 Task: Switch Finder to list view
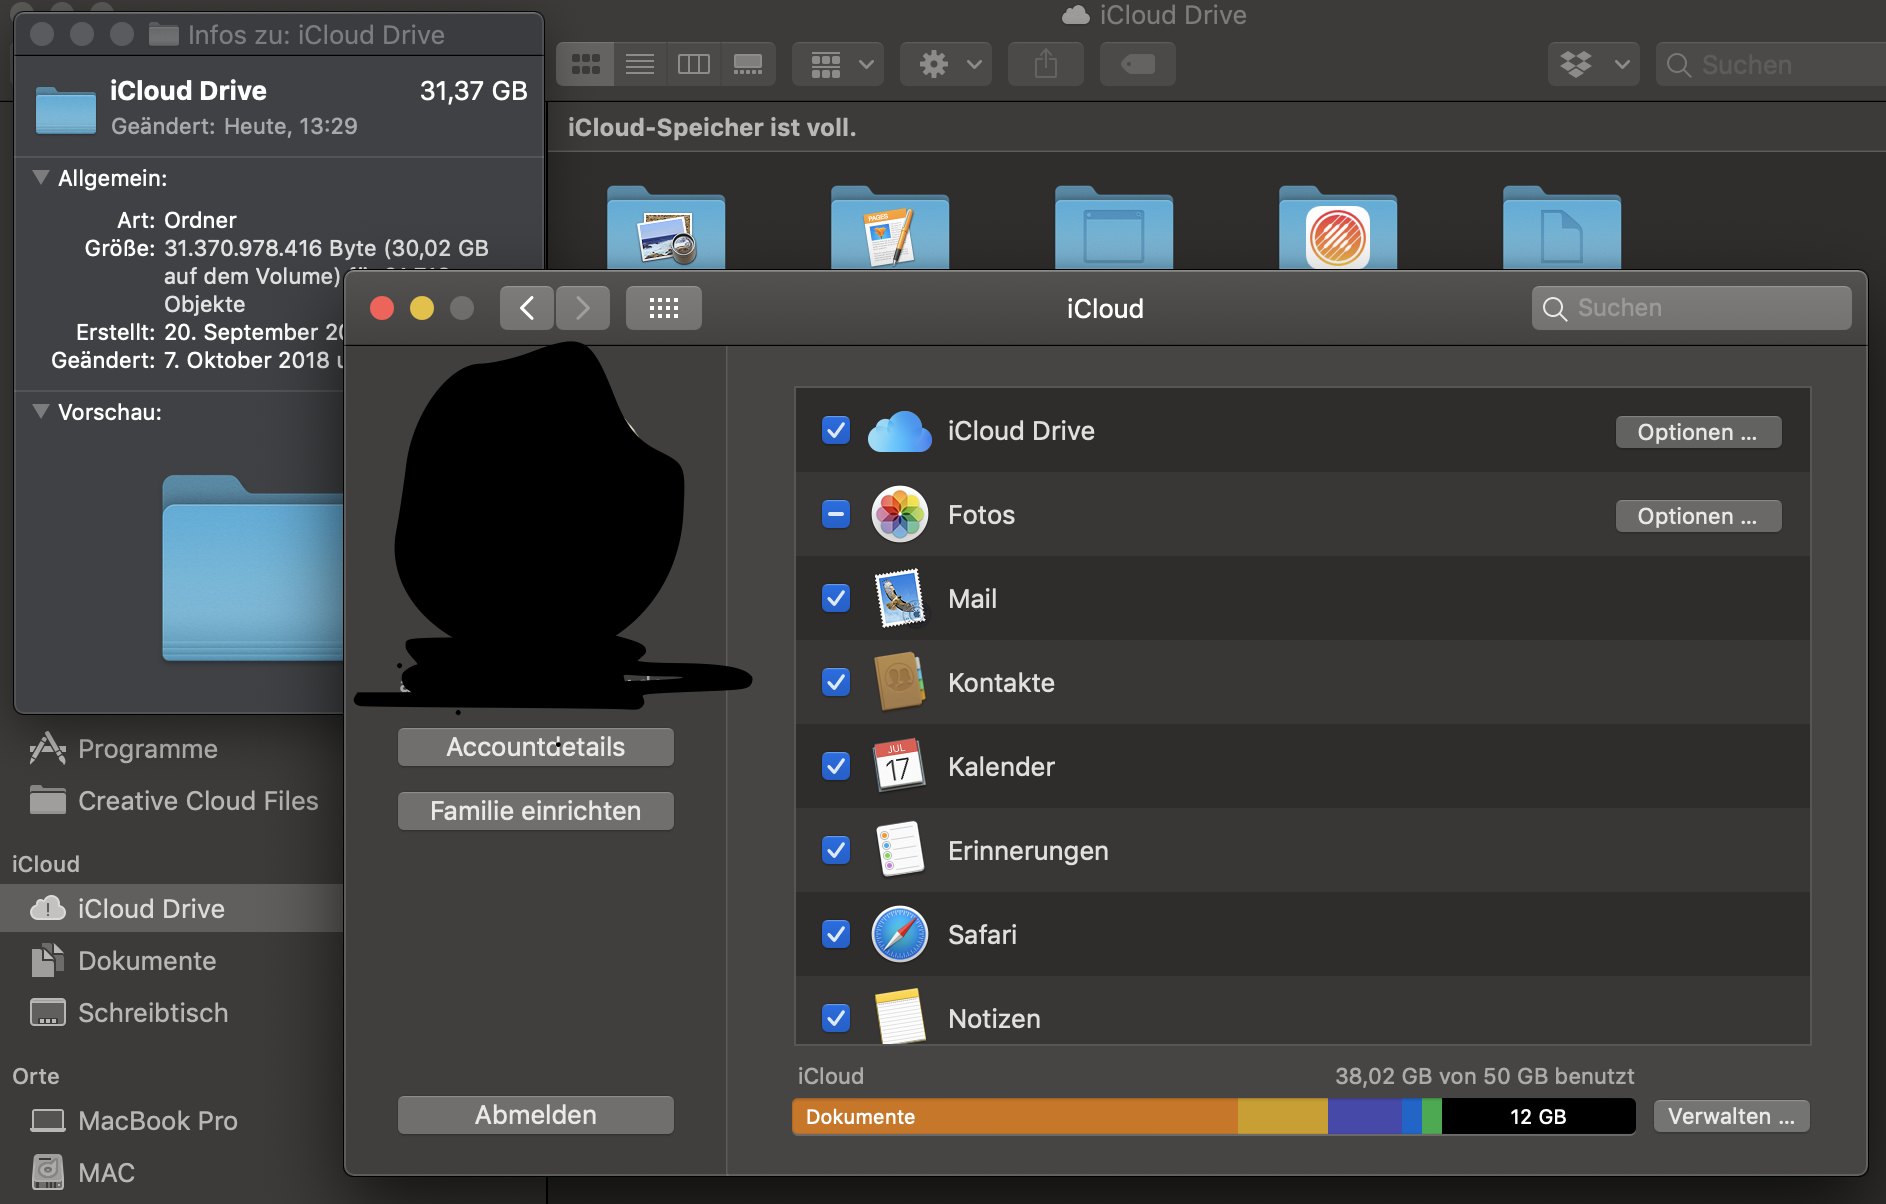click(639, 65)
